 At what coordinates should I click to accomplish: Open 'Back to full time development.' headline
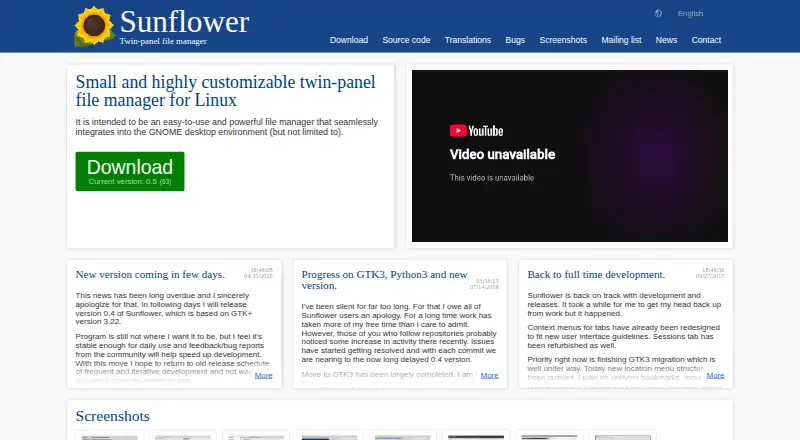(596, 275)
